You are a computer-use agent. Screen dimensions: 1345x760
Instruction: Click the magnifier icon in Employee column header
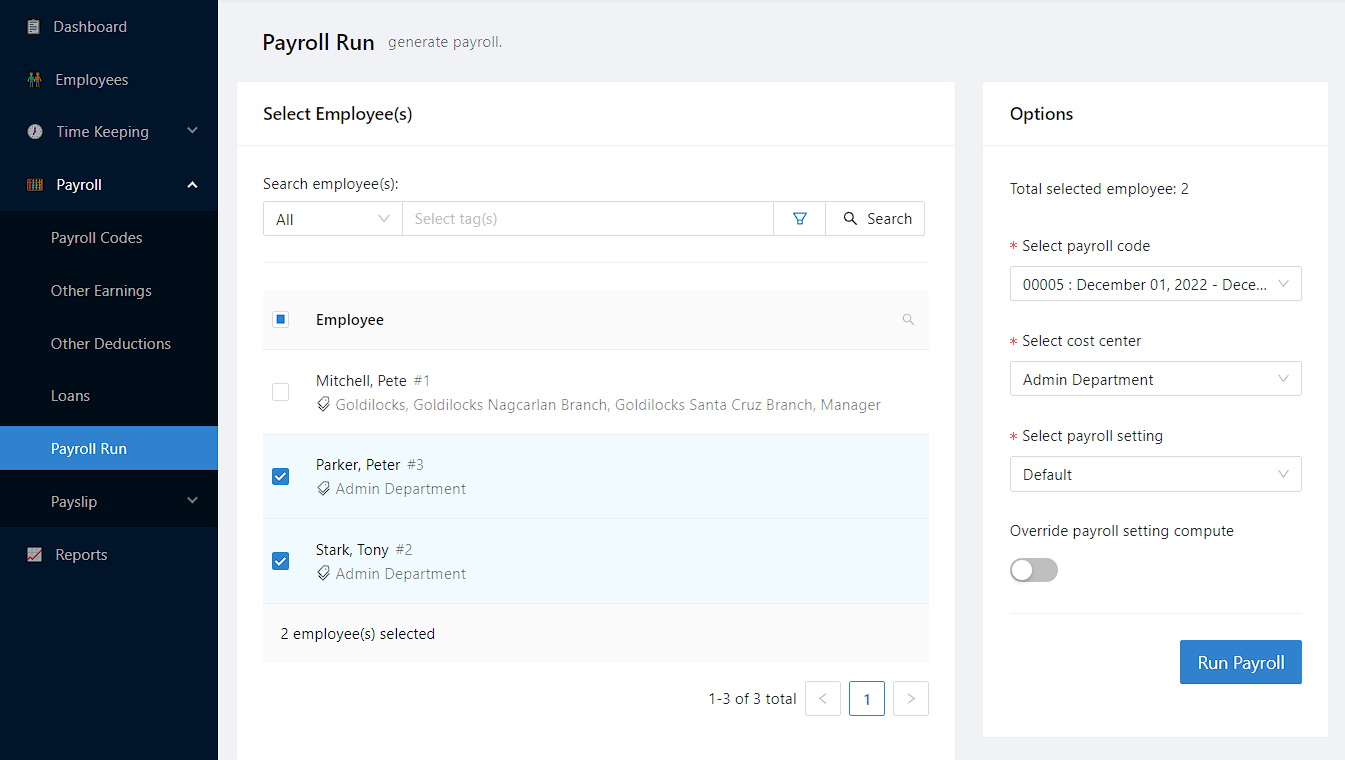[908, 320]
